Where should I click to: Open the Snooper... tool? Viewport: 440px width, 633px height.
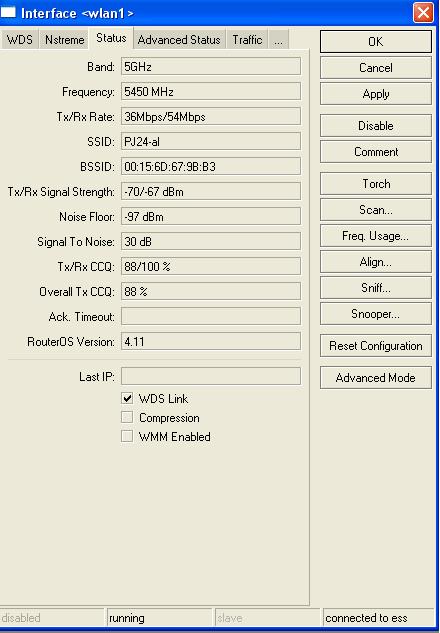point(376,314)
